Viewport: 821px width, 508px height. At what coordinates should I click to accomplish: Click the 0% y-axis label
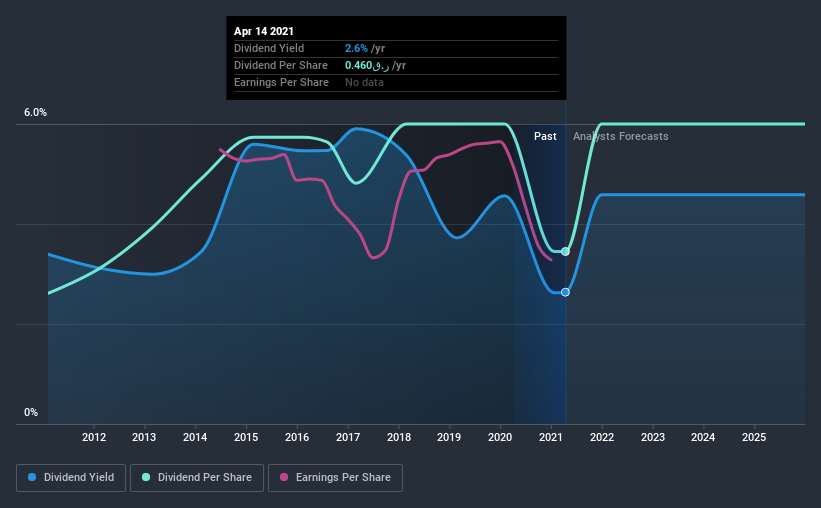tap(31, 413)
